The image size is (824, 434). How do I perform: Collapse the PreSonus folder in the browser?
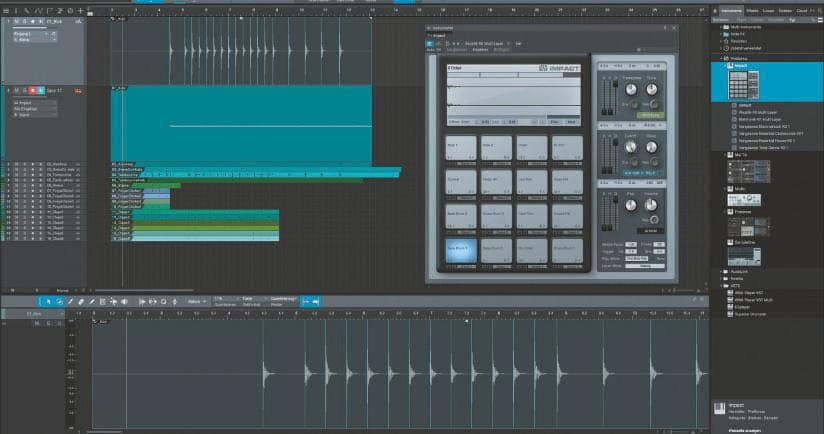[x=722, y=59]
